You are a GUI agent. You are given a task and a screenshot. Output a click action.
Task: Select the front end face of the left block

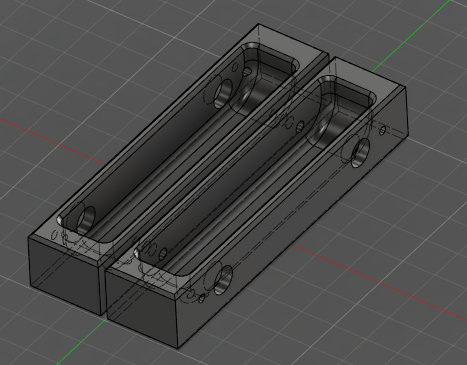tap(65, 275)
